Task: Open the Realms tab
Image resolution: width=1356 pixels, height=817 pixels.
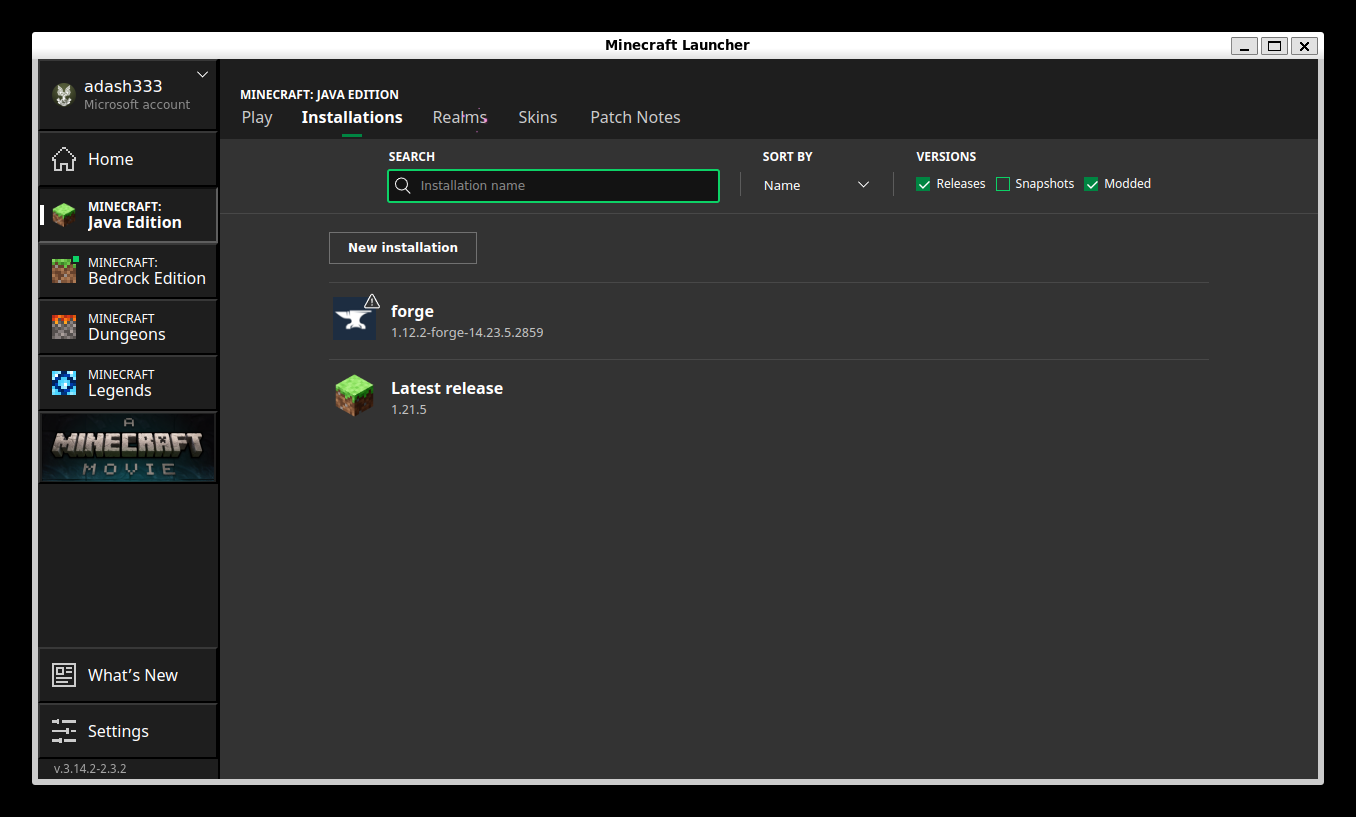Action: coord(460,117)
